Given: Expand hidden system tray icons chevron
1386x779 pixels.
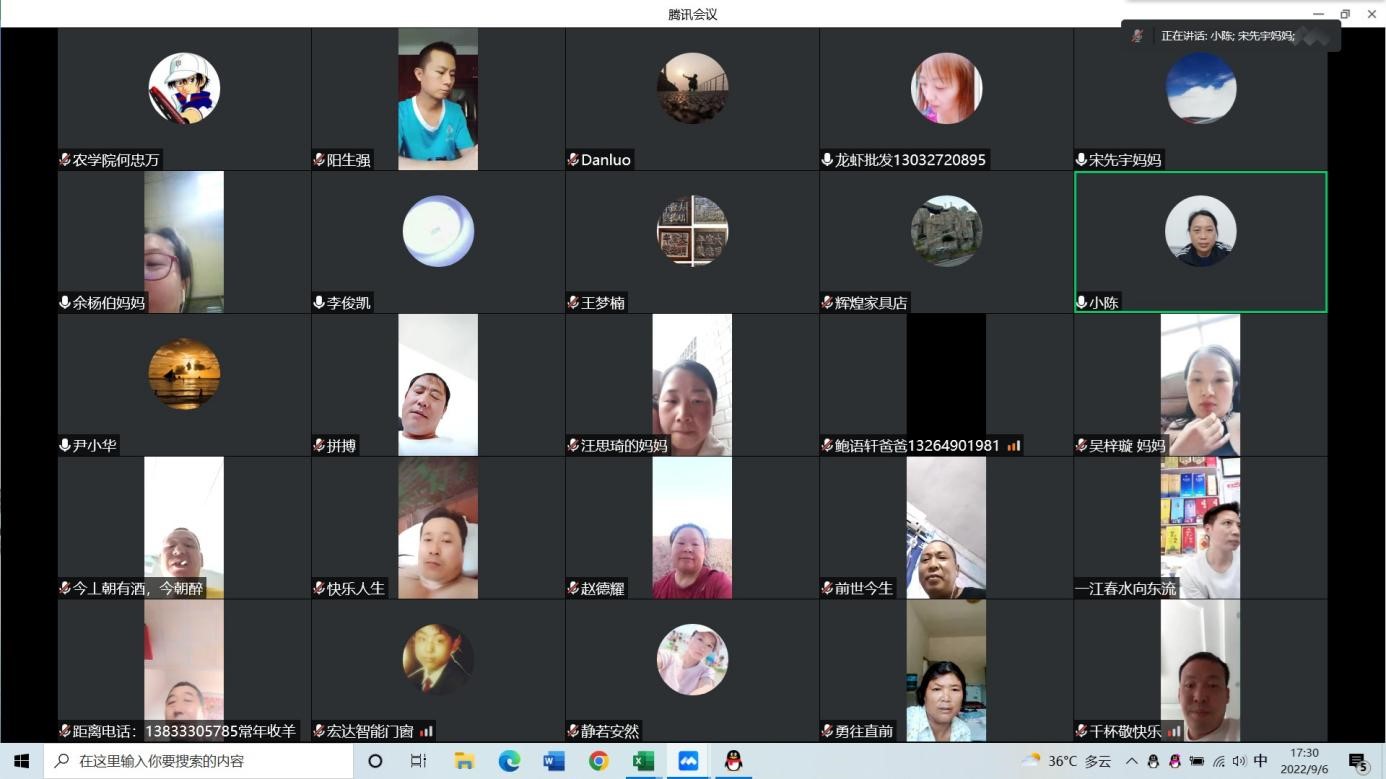Looking at the screenshot, I should 1132,761.
